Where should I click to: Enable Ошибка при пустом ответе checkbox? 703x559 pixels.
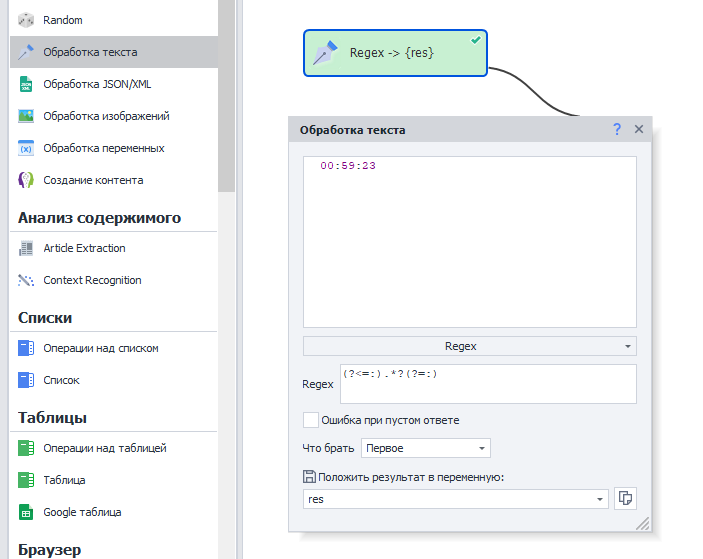pos(311,420)
